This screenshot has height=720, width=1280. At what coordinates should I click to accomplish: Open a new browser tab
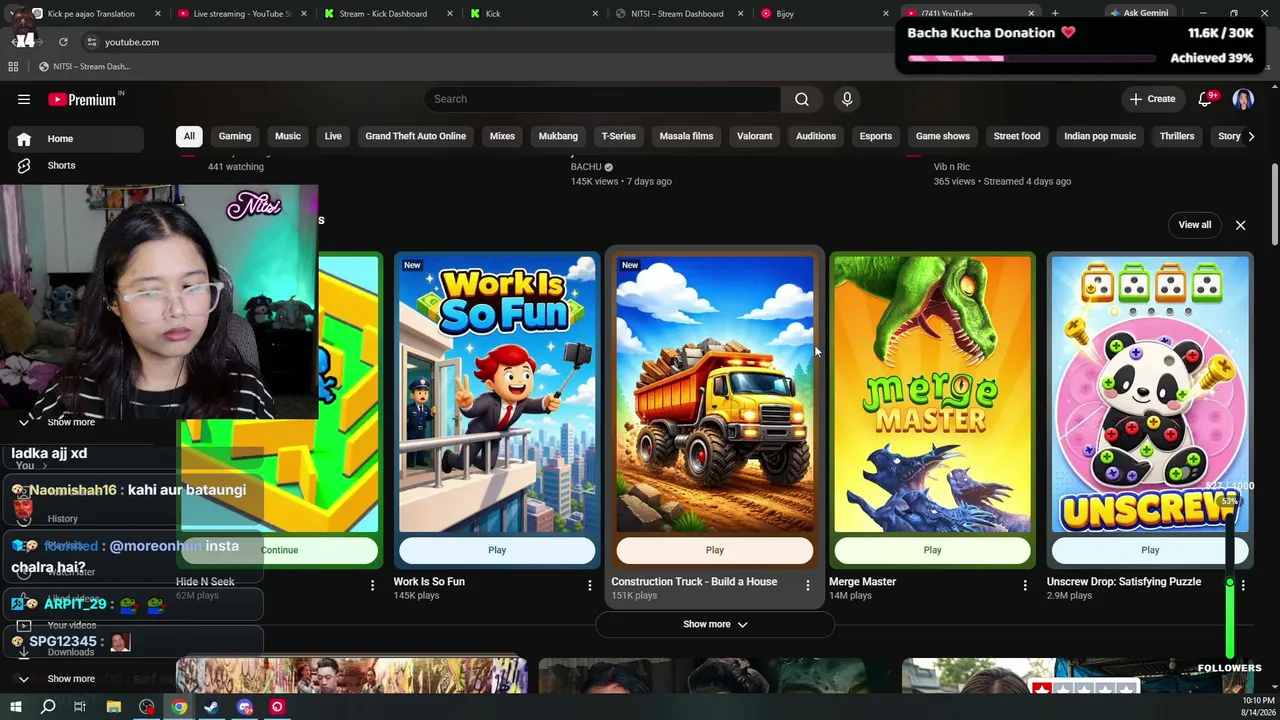click(x=1055, y=14)
